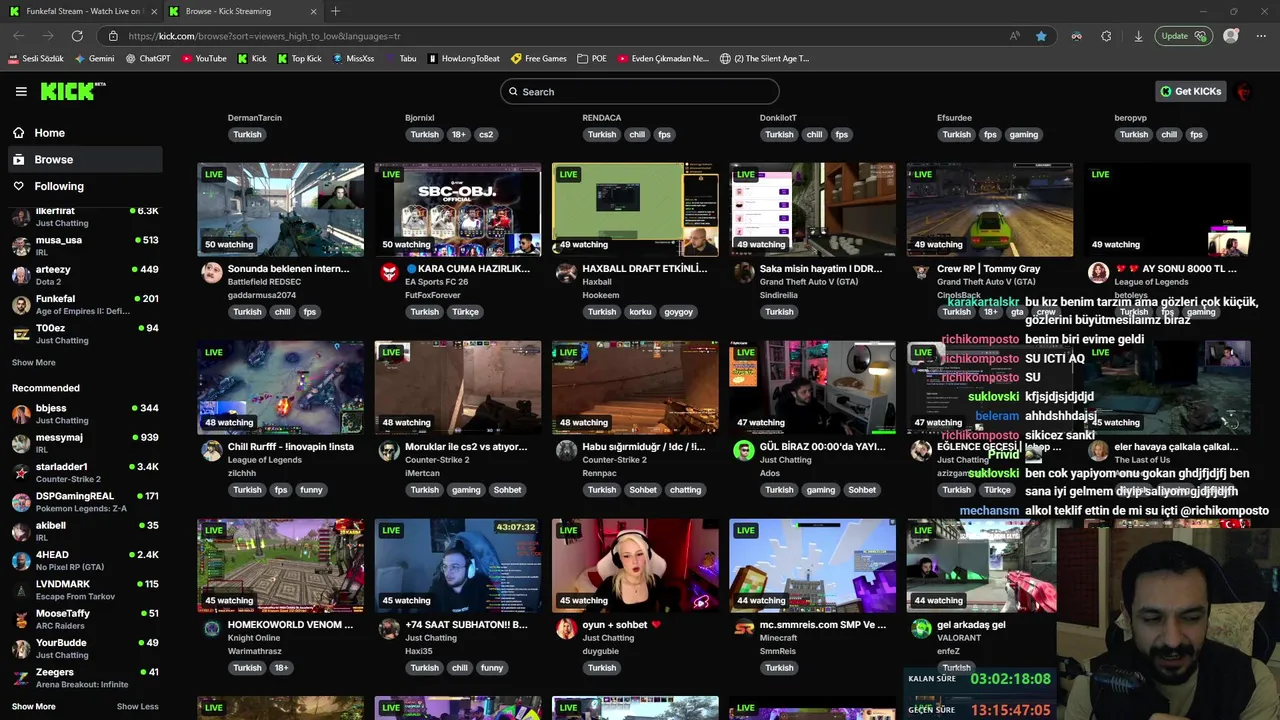The width and height of the screenshot is (1280, 720).
Task: Click 'cs2' tag under Bjornixl
Action: (x=485, y=134)
